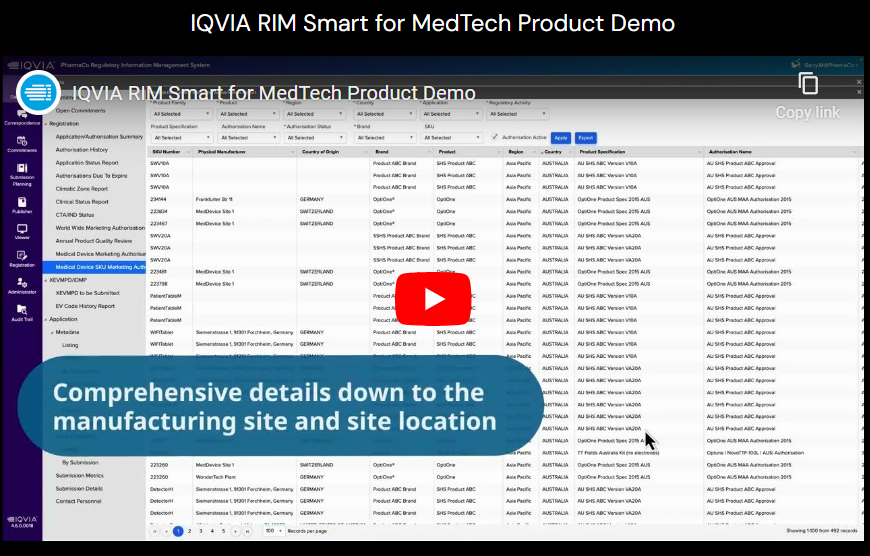
Task: Open the Authorisation Status dropdown
Action: tap(315, 138)
